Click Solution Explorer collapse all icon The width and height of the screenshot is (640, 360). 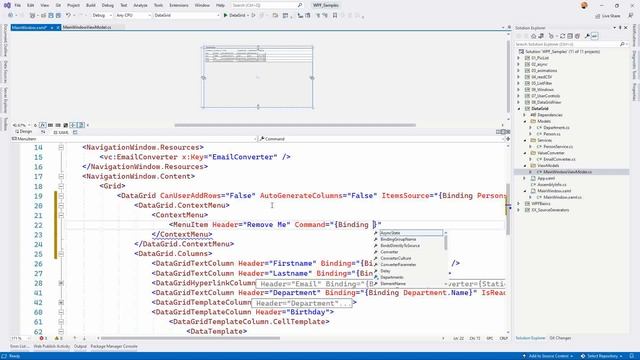click(x=570, y=36)
